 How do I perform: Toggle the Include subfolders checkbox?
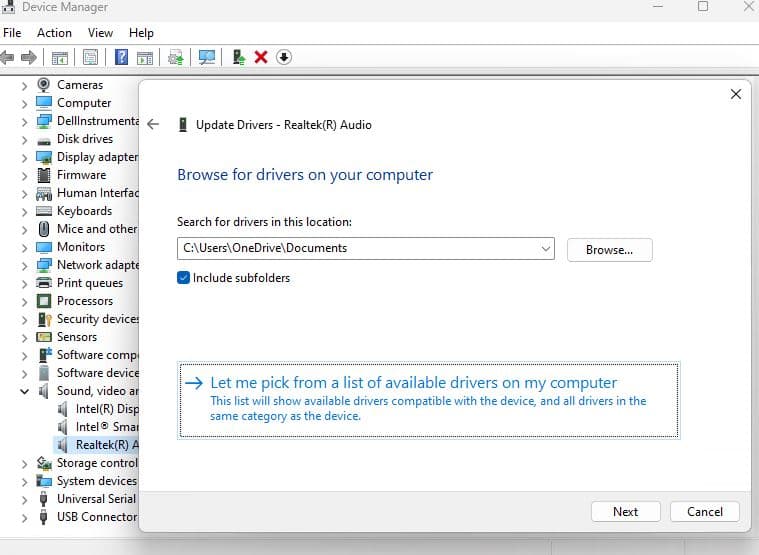[x=184, y=278]
